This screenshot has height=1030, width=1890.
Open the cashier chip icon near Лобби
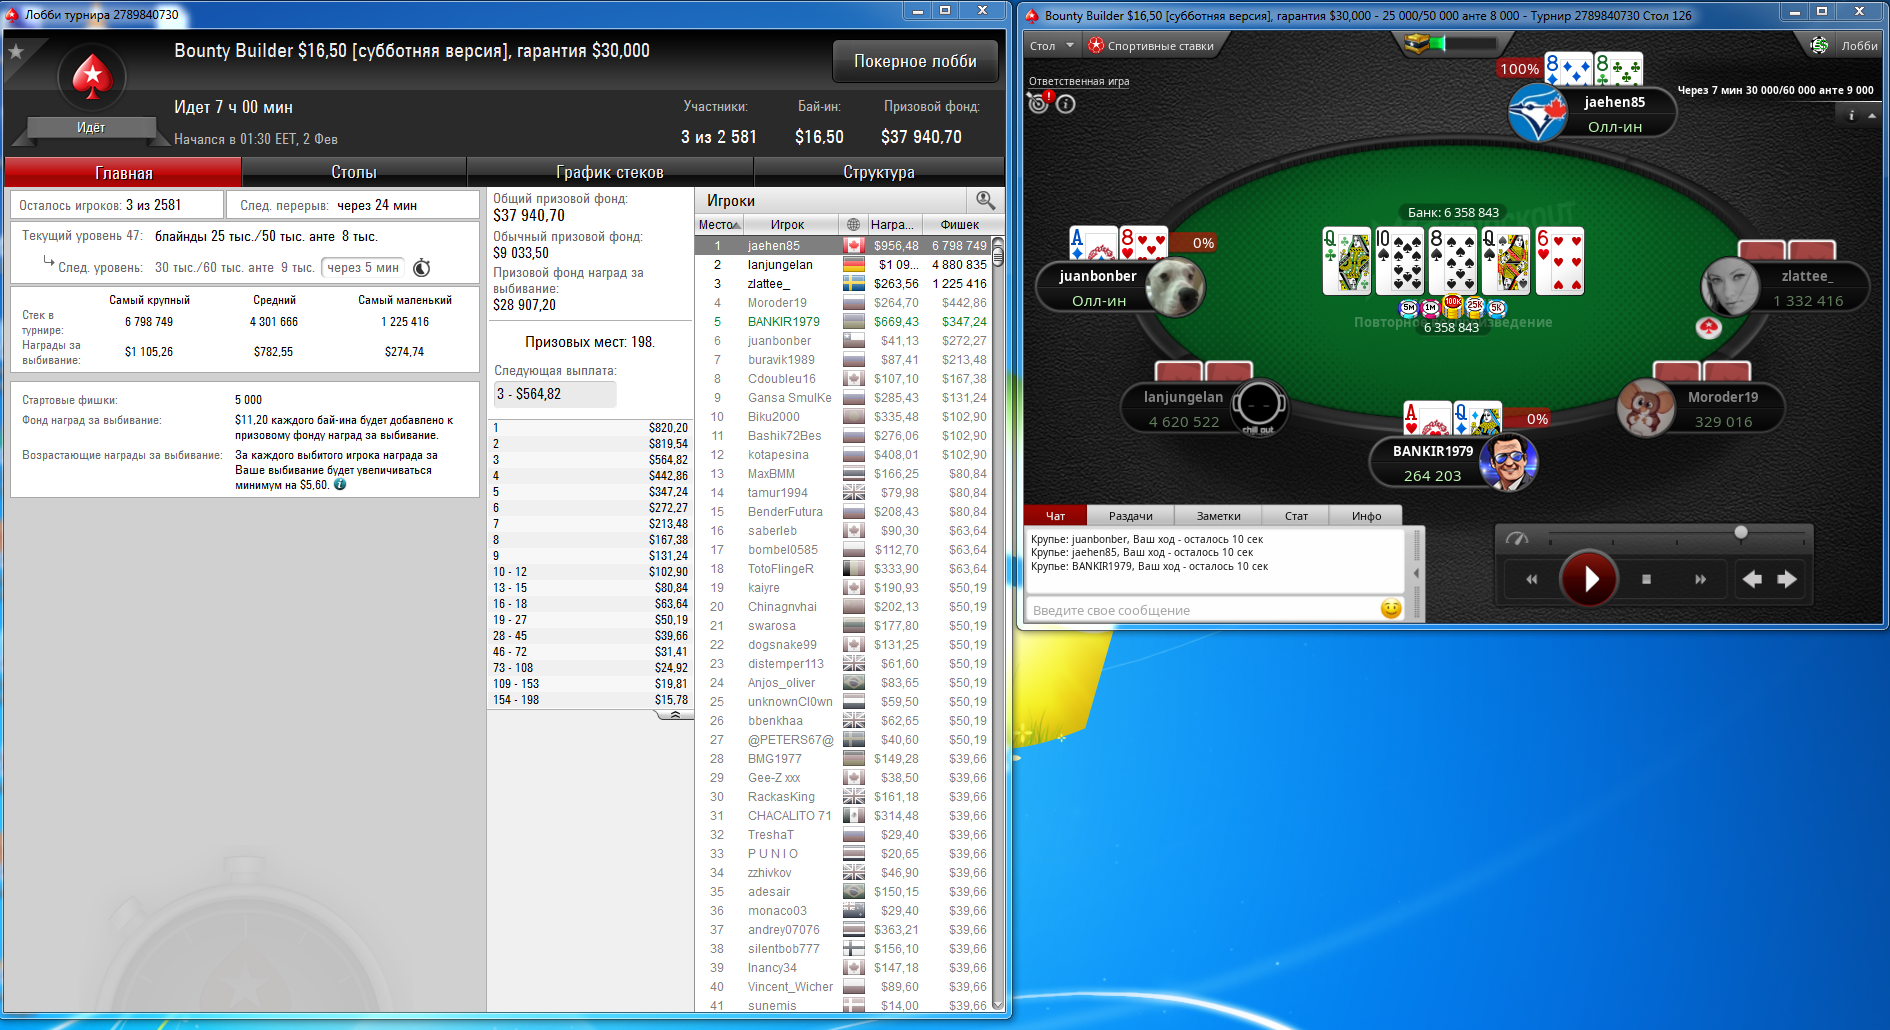click(x=1819, y=45)
